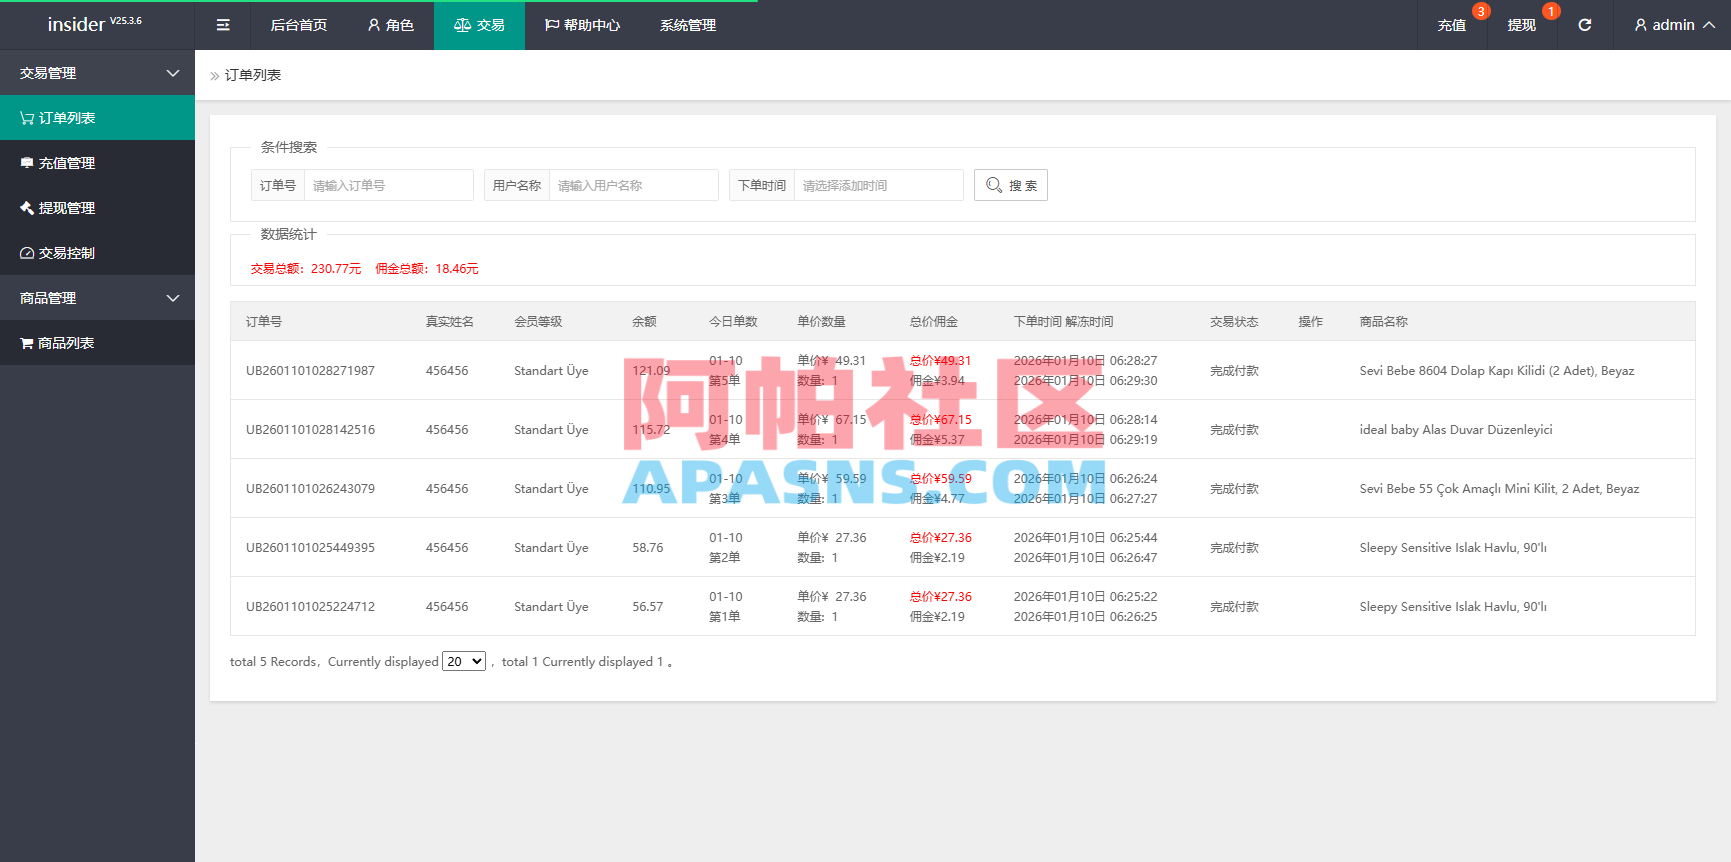Open the 下单时间 date picker field
Viewport: 1731px width, 862px height.
tap(879, 185)
